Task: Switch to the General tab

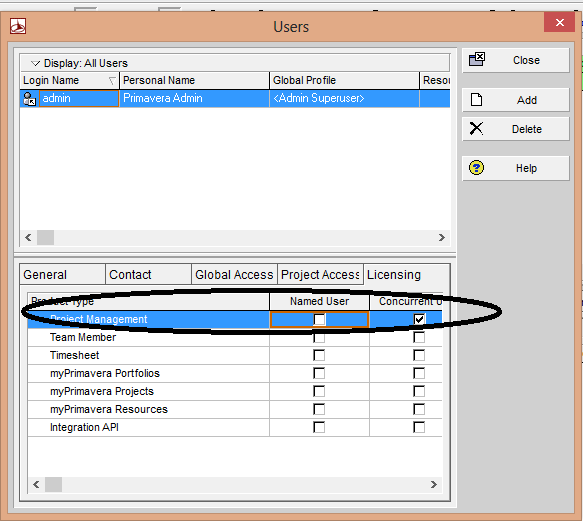Action: [62, 274]
